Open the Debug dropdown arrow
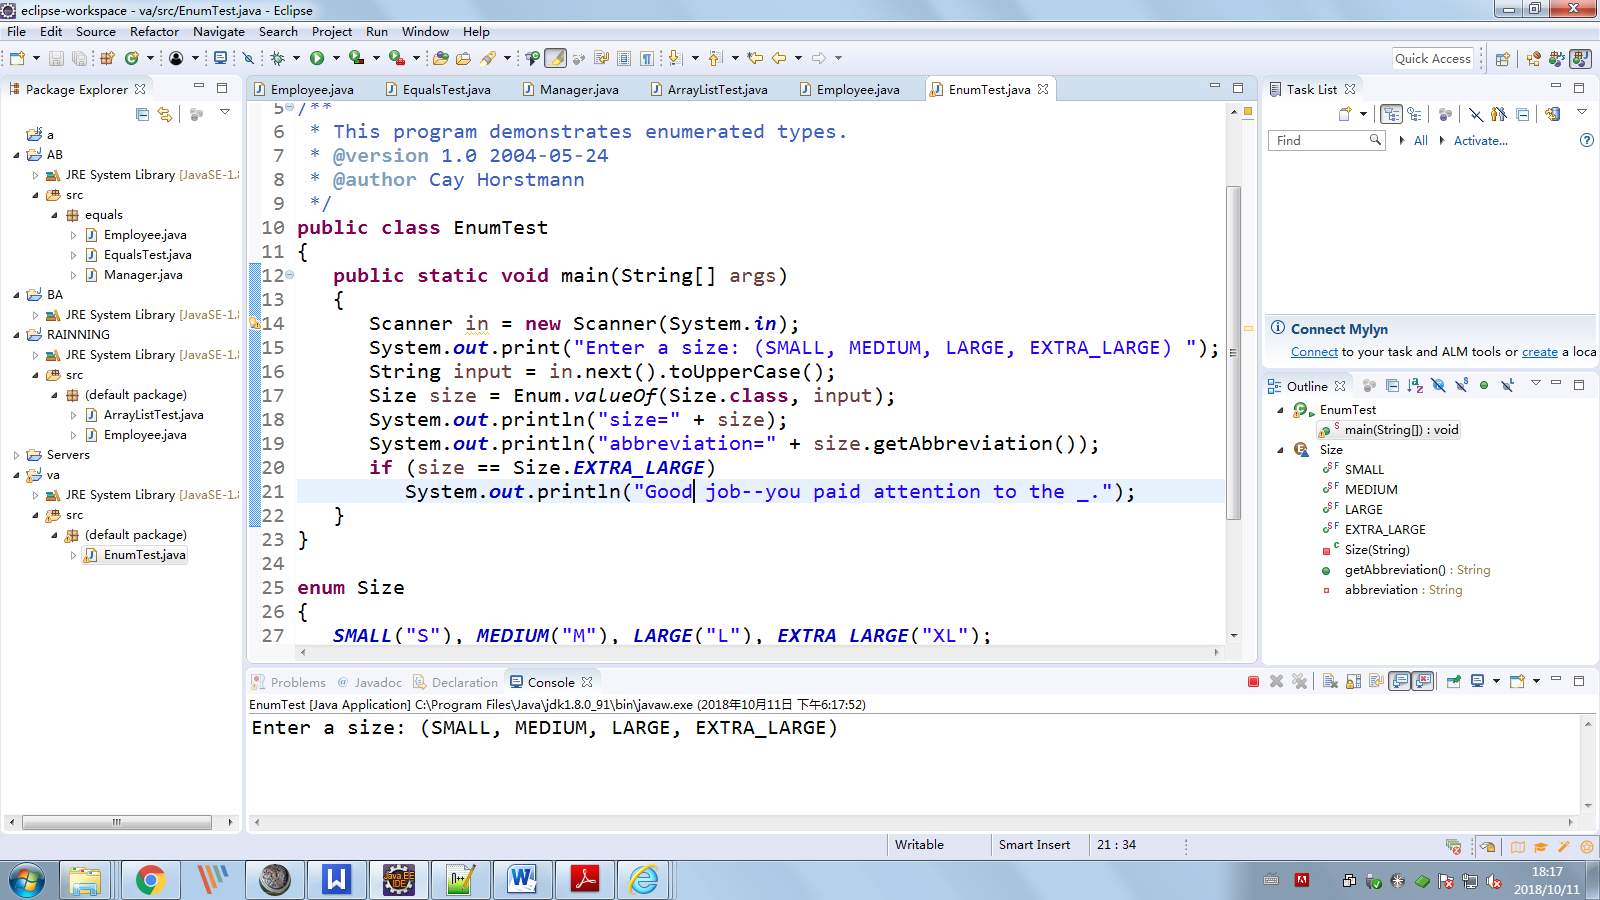This screenshot has width=1600, height=900. click(296, 58)
